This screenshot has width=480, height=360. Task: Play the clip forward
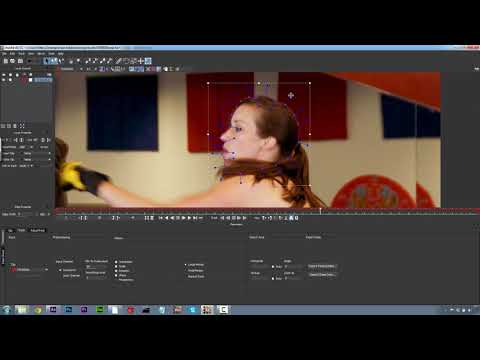[x=184, y=218]
